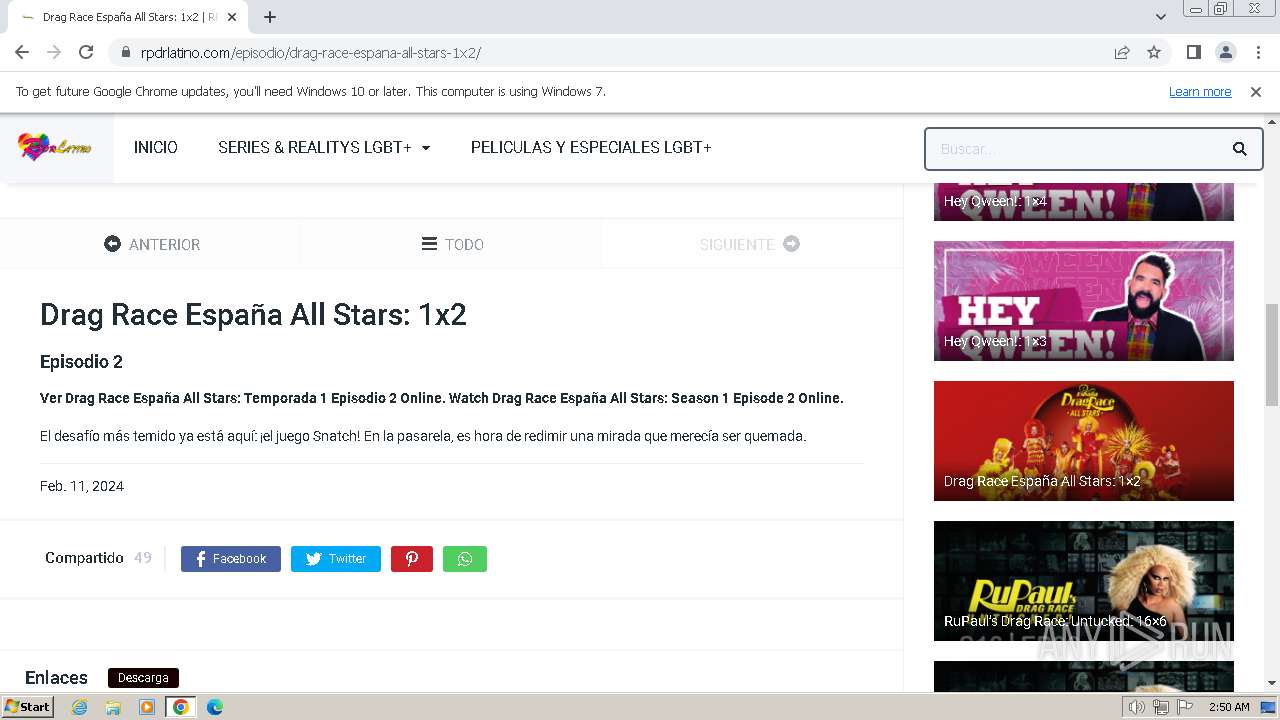
Task: Dismiss the Chrome update notification bar
Action: pos(1256,91)
